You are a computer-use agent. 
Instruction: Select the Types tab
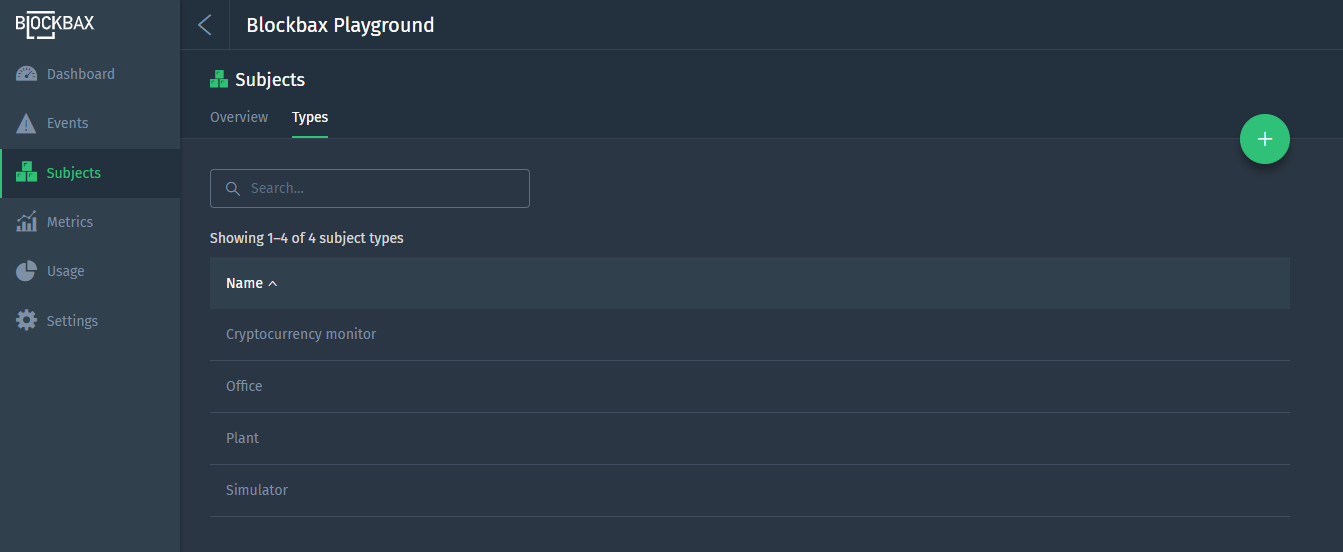310,117
